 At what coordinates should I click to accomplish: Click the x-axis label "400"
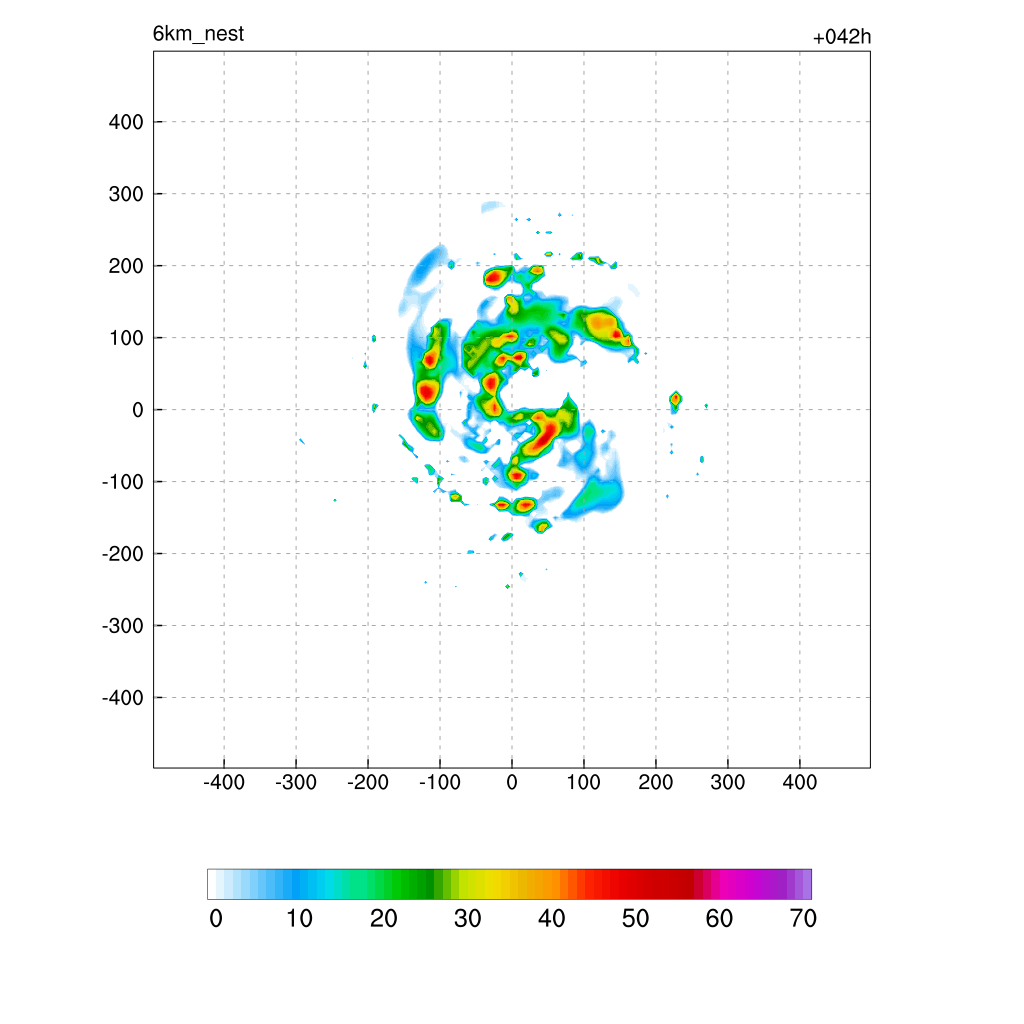(x=799, y=782)
